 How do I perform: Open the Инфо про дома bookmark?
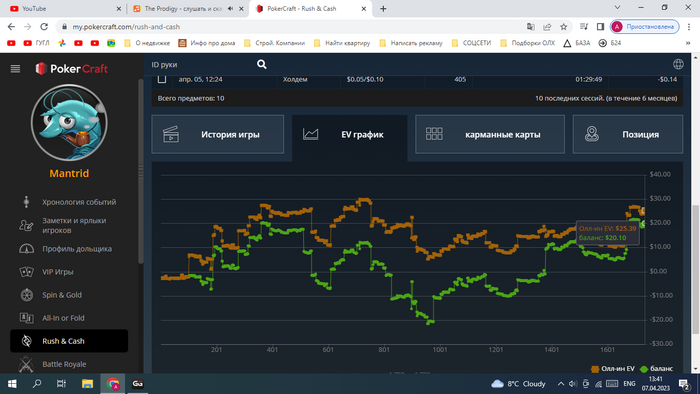coord(207,43)
